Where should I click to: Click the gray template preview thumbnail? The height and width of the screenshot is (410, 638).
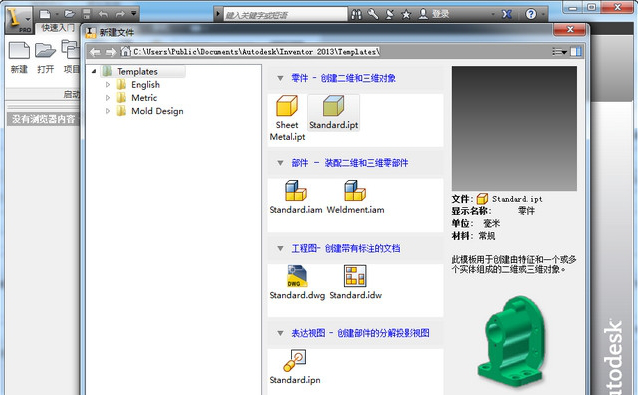tap(514, 129)
